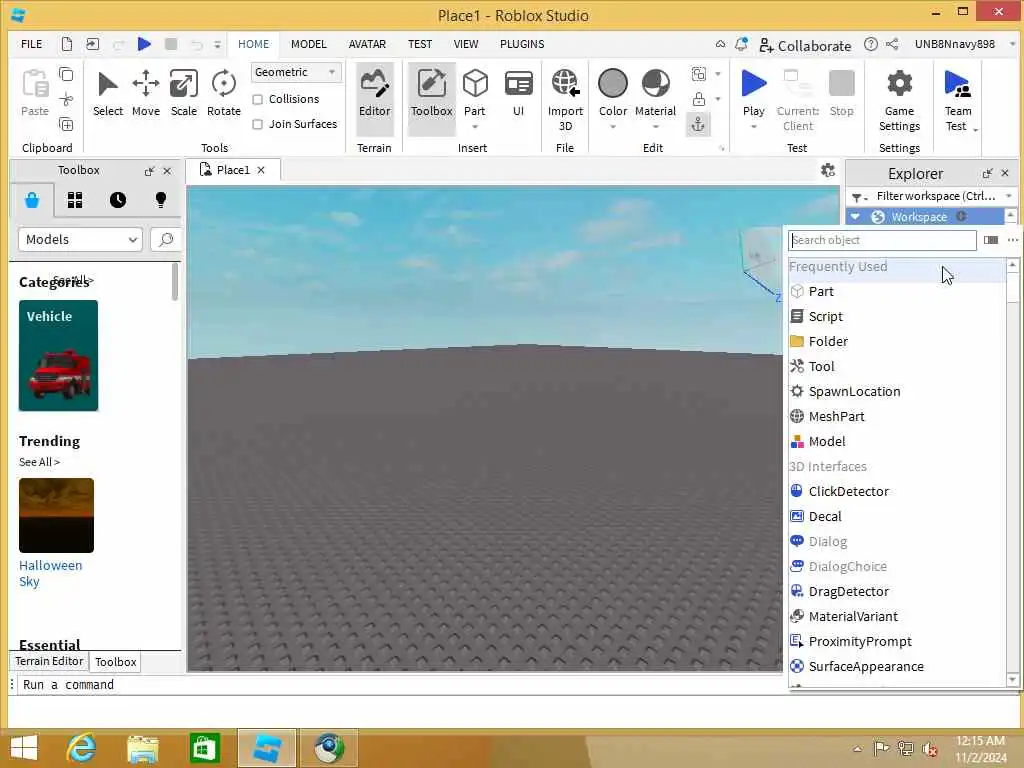
Task: Switch to the VIEW ribbon tab
Action: (466, 44)
